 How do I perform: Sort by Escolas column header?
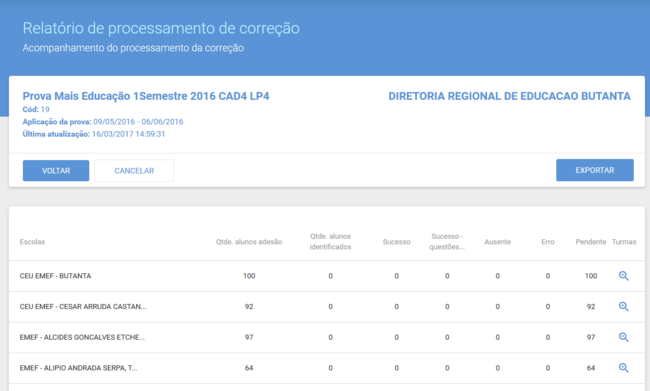[x=32, y=242]
